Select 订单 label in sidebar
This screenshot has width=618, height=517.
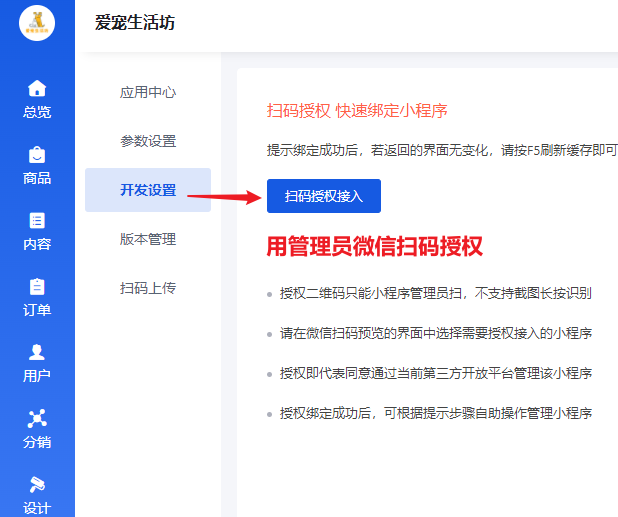(37, 310)
